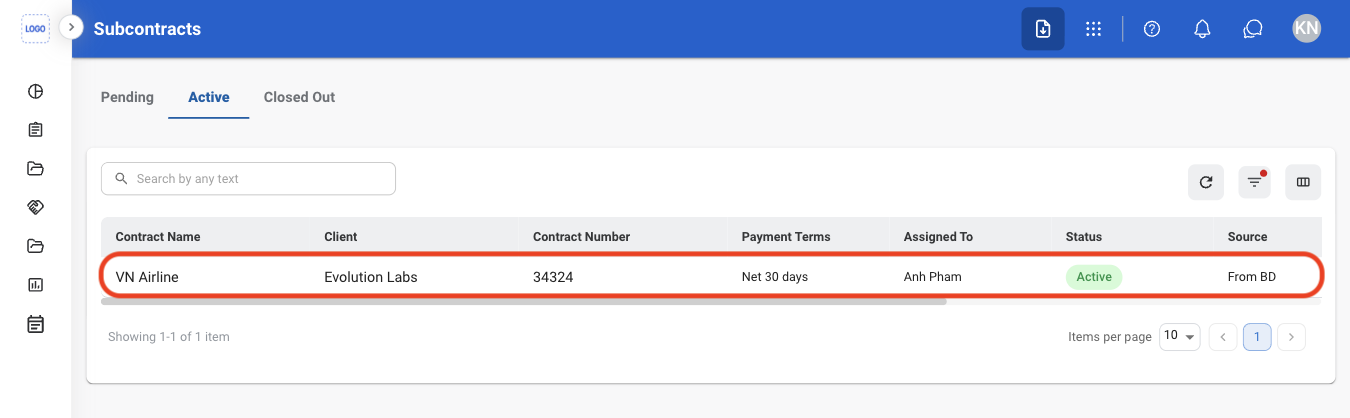The image size is (1350, 418).
Task: Open the chat messages icon
Action: (1253, 29)
